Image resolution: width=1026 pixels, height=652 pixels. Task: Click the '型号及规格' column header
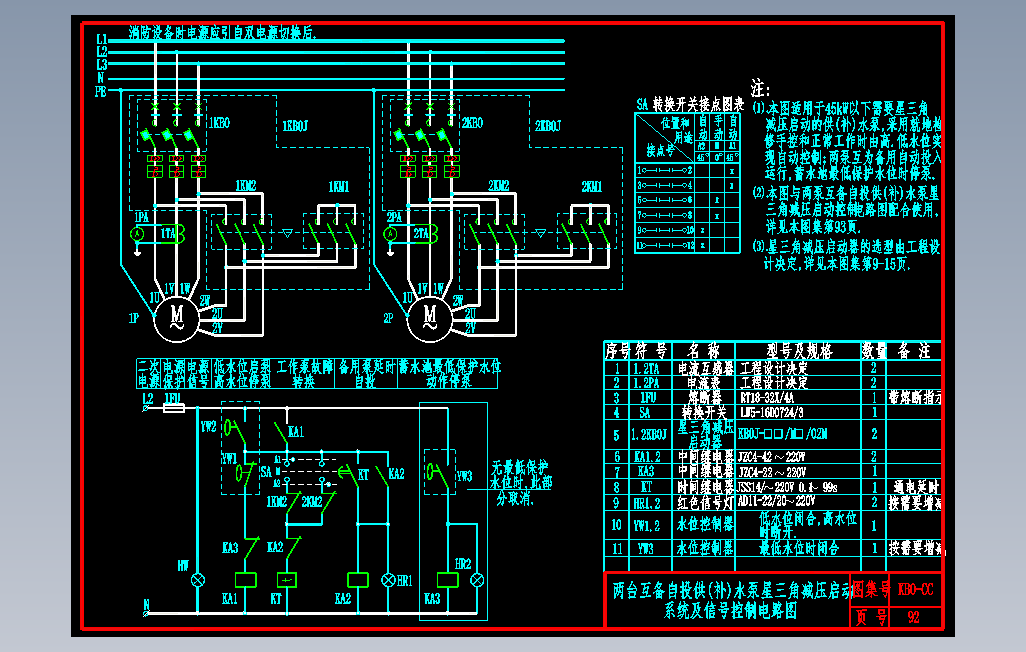[x=800, y=352]
